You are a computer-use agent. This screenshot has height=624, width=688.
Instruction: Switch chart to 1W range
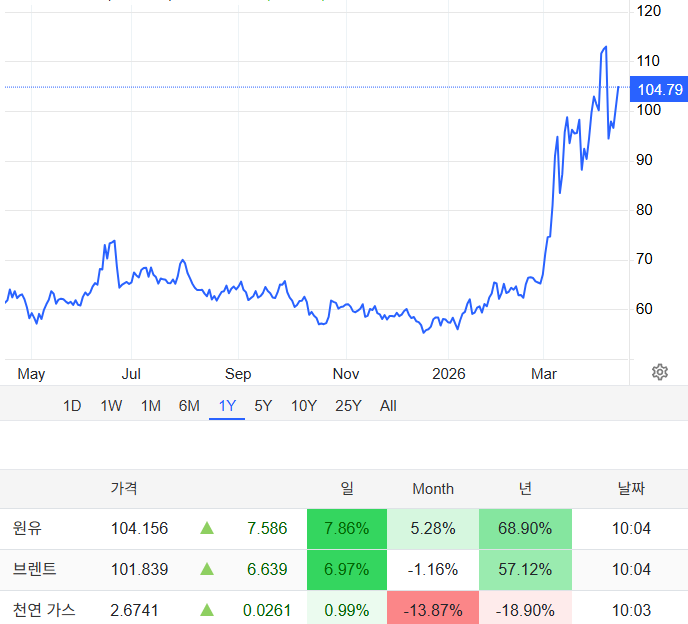point(111,406)
